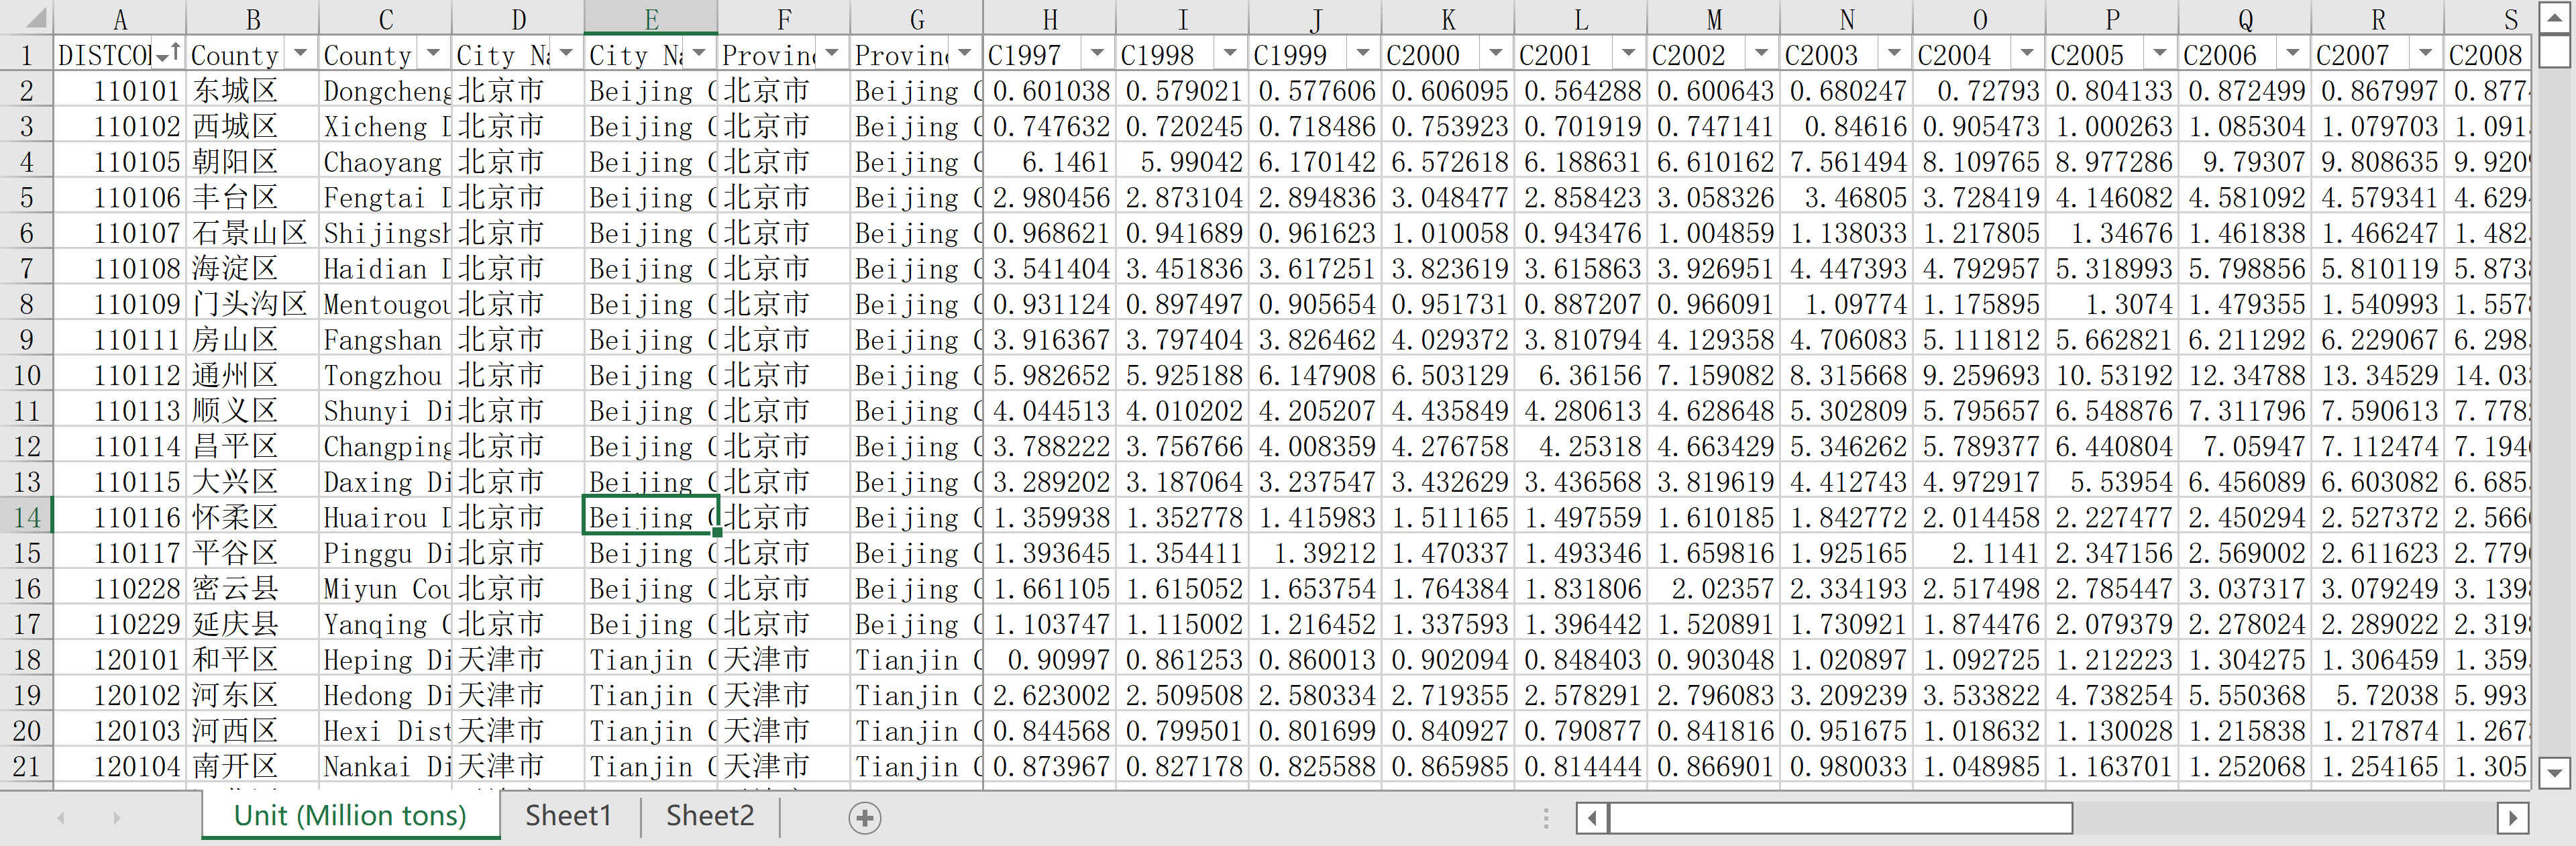
Task: Select the Haidian District cell
Action: 386,268
